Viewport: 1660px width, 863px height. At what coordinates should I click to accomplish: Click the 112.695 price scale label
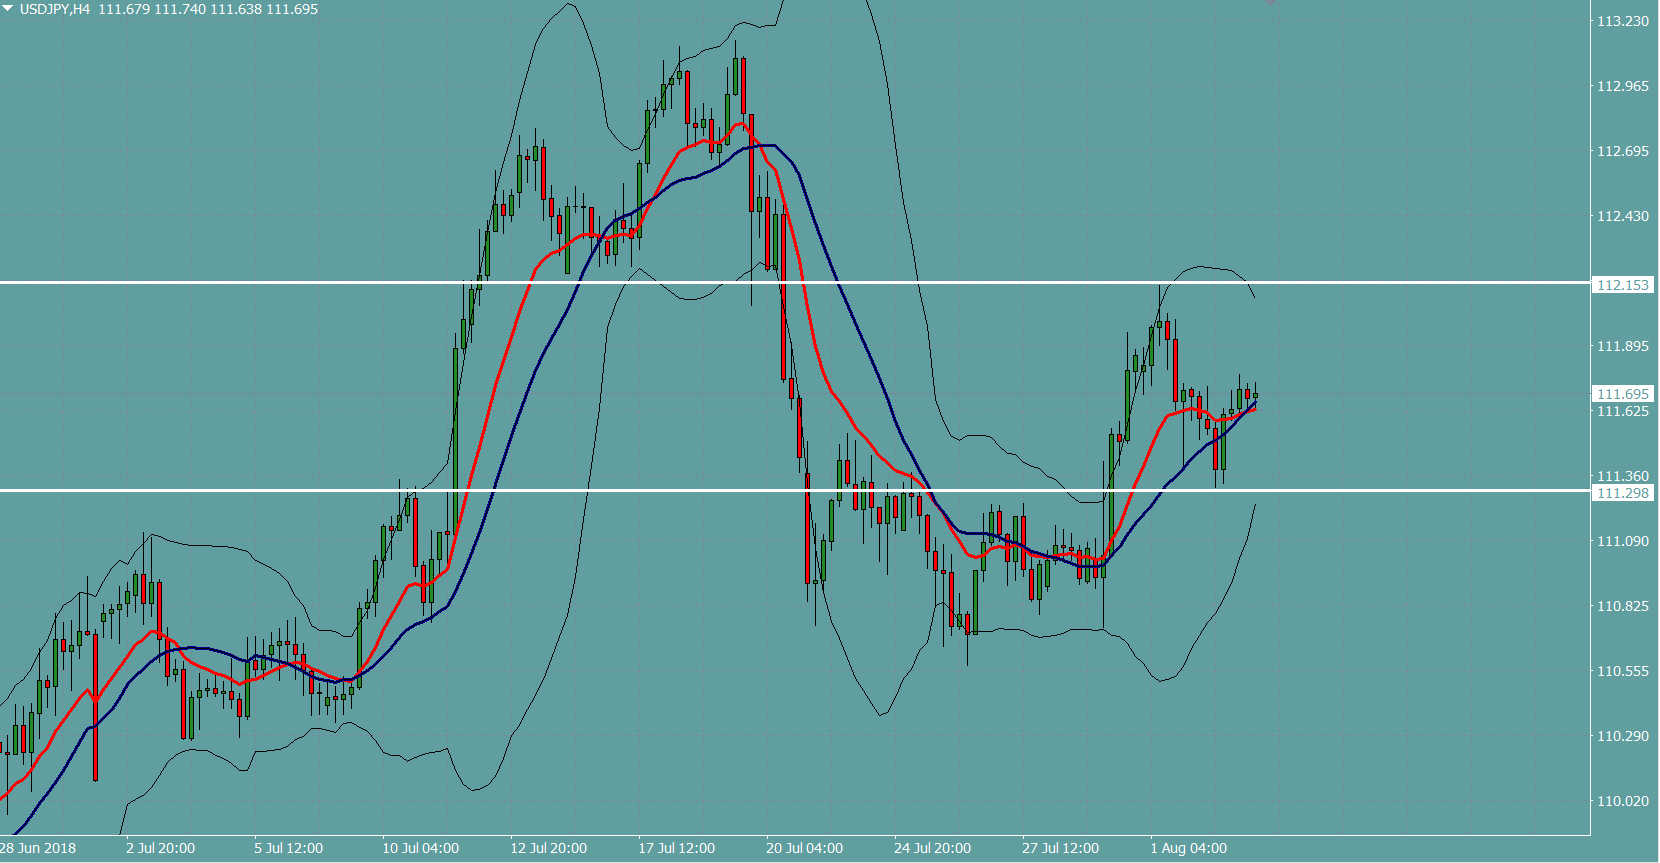pos(1622,151)
